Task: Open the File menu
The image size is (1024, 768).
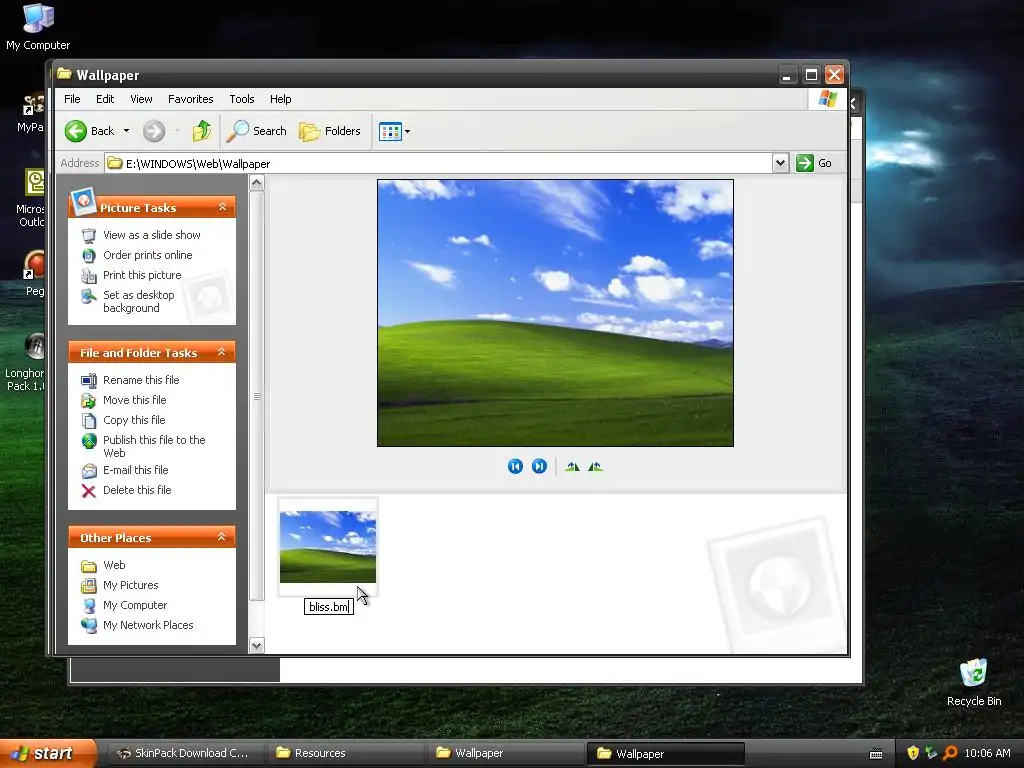Action: (72, 99)
